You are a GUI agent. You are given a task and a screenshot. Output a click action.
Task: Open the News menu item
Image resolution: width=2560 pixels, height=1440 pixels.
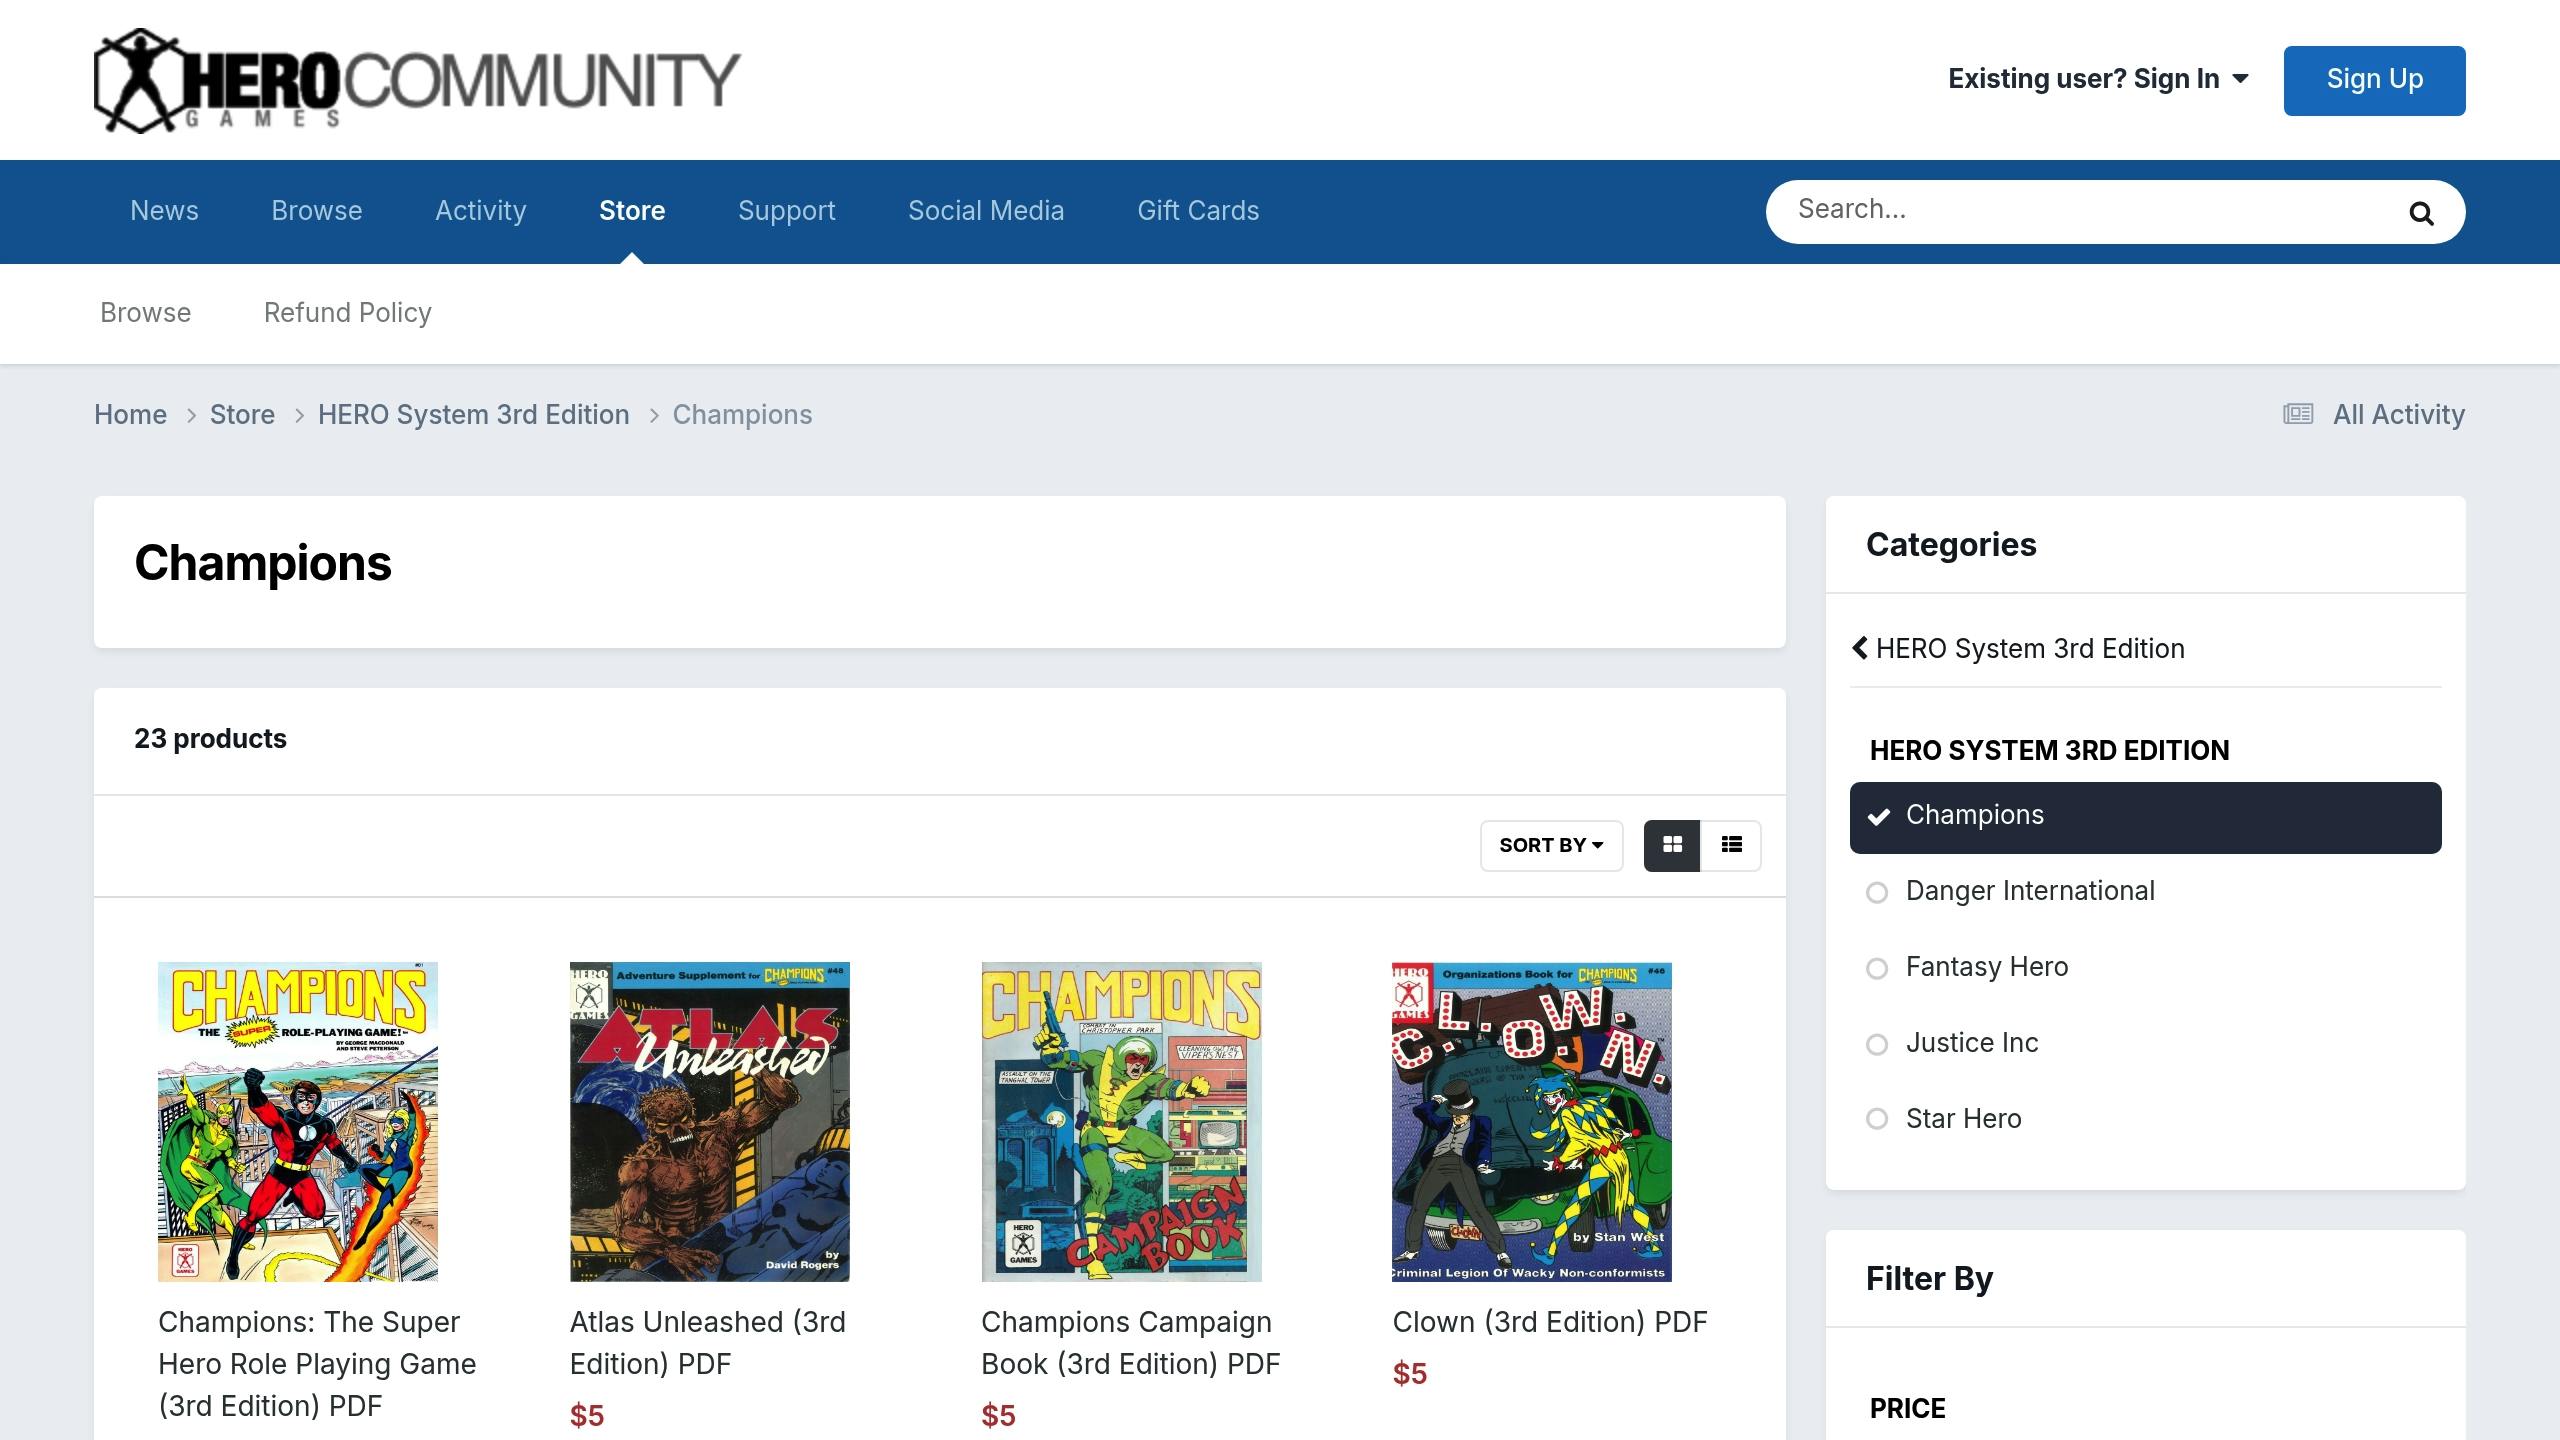click(164, 211)
